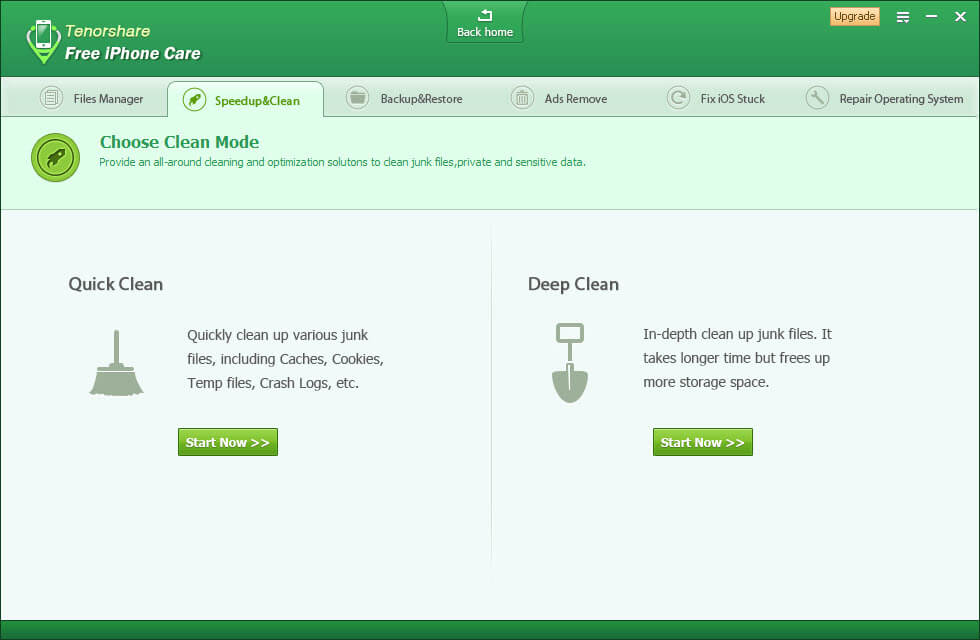Minimize the Free iPhone Care window
980x640 pixels.
[x=931, y=16]
